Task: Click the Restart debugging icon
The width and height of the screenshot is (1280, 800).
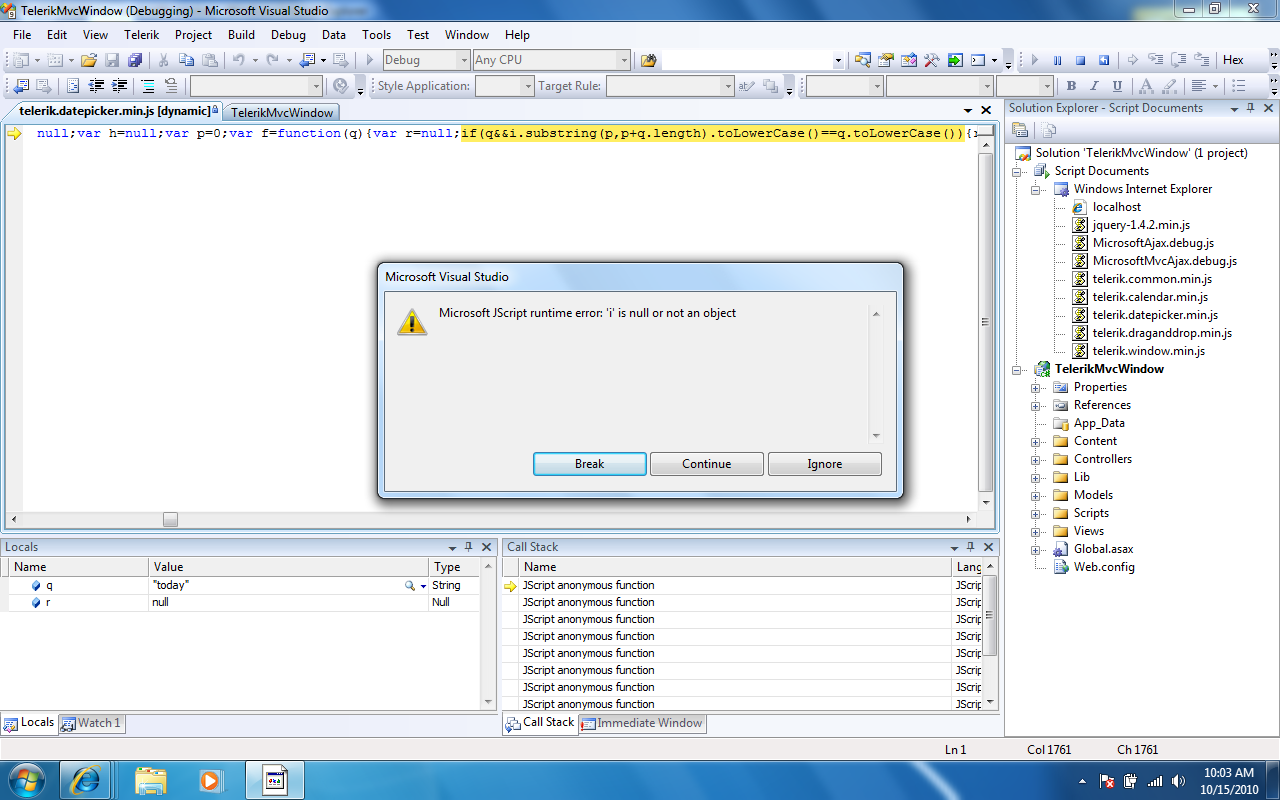Action: (x=1104, y=60)
